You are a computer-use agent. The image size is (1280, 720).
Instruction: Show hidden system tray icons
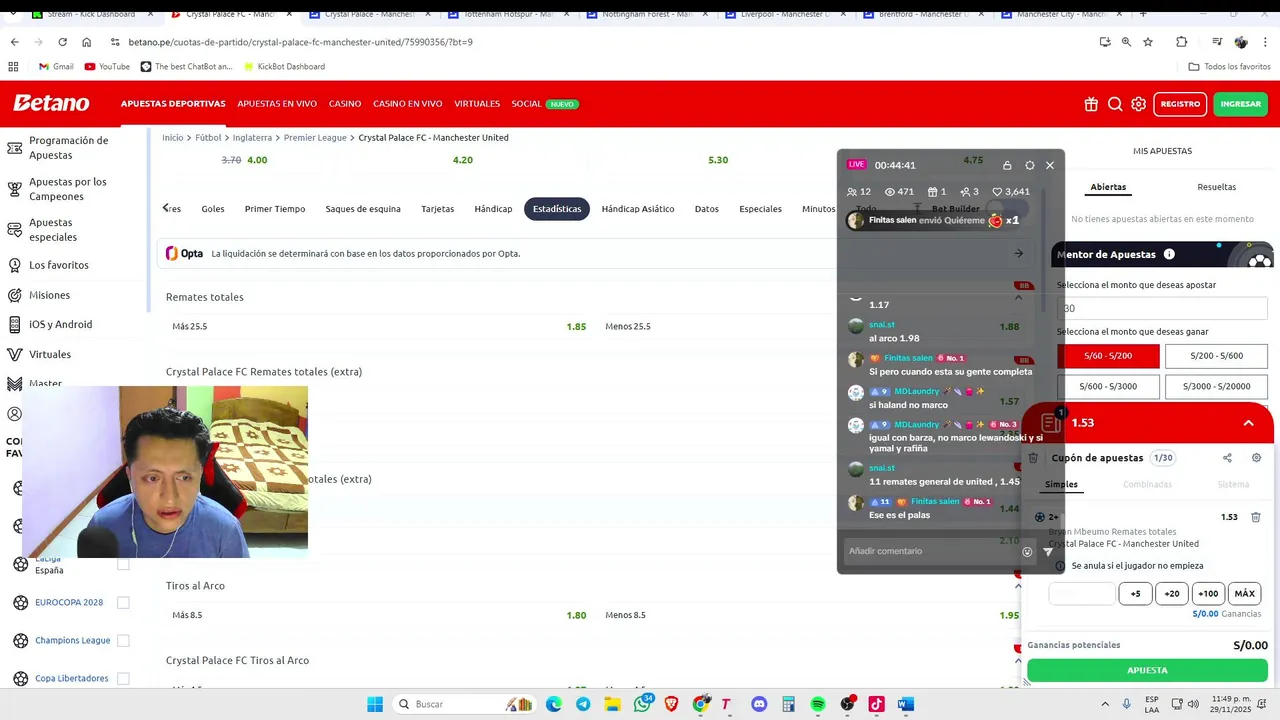pyautogui.click(x=1105, y=704)
